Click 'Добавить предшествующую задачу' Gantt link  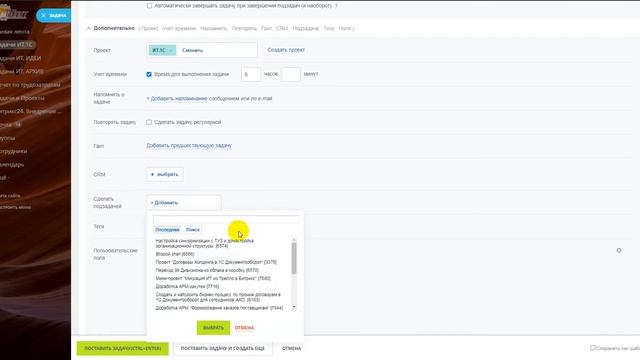pos(189,145)
